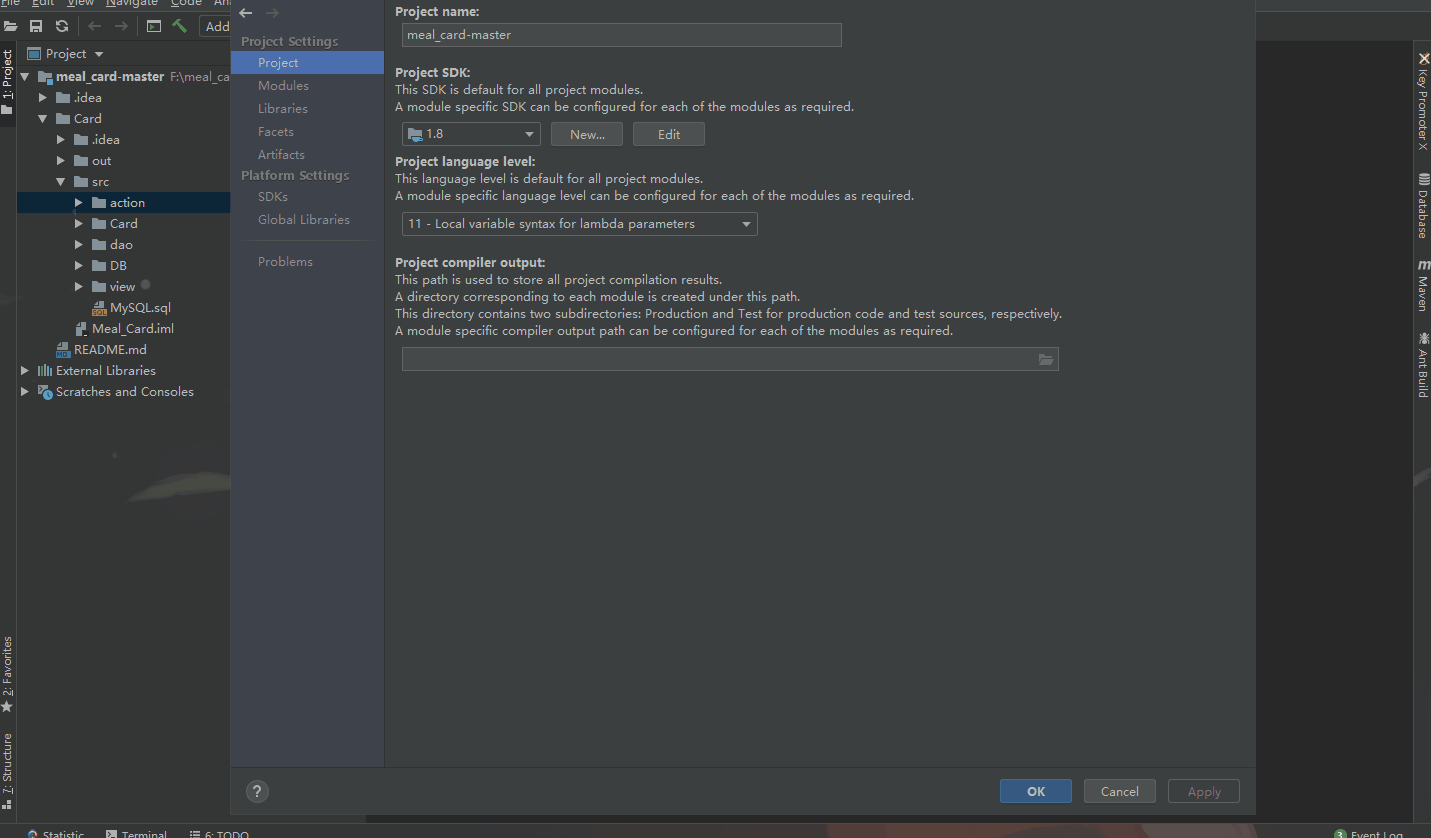Image resolution: width=1431 pixels, height=838 pixels.
Task: Open the Edit menu
Action: point(43,4)
